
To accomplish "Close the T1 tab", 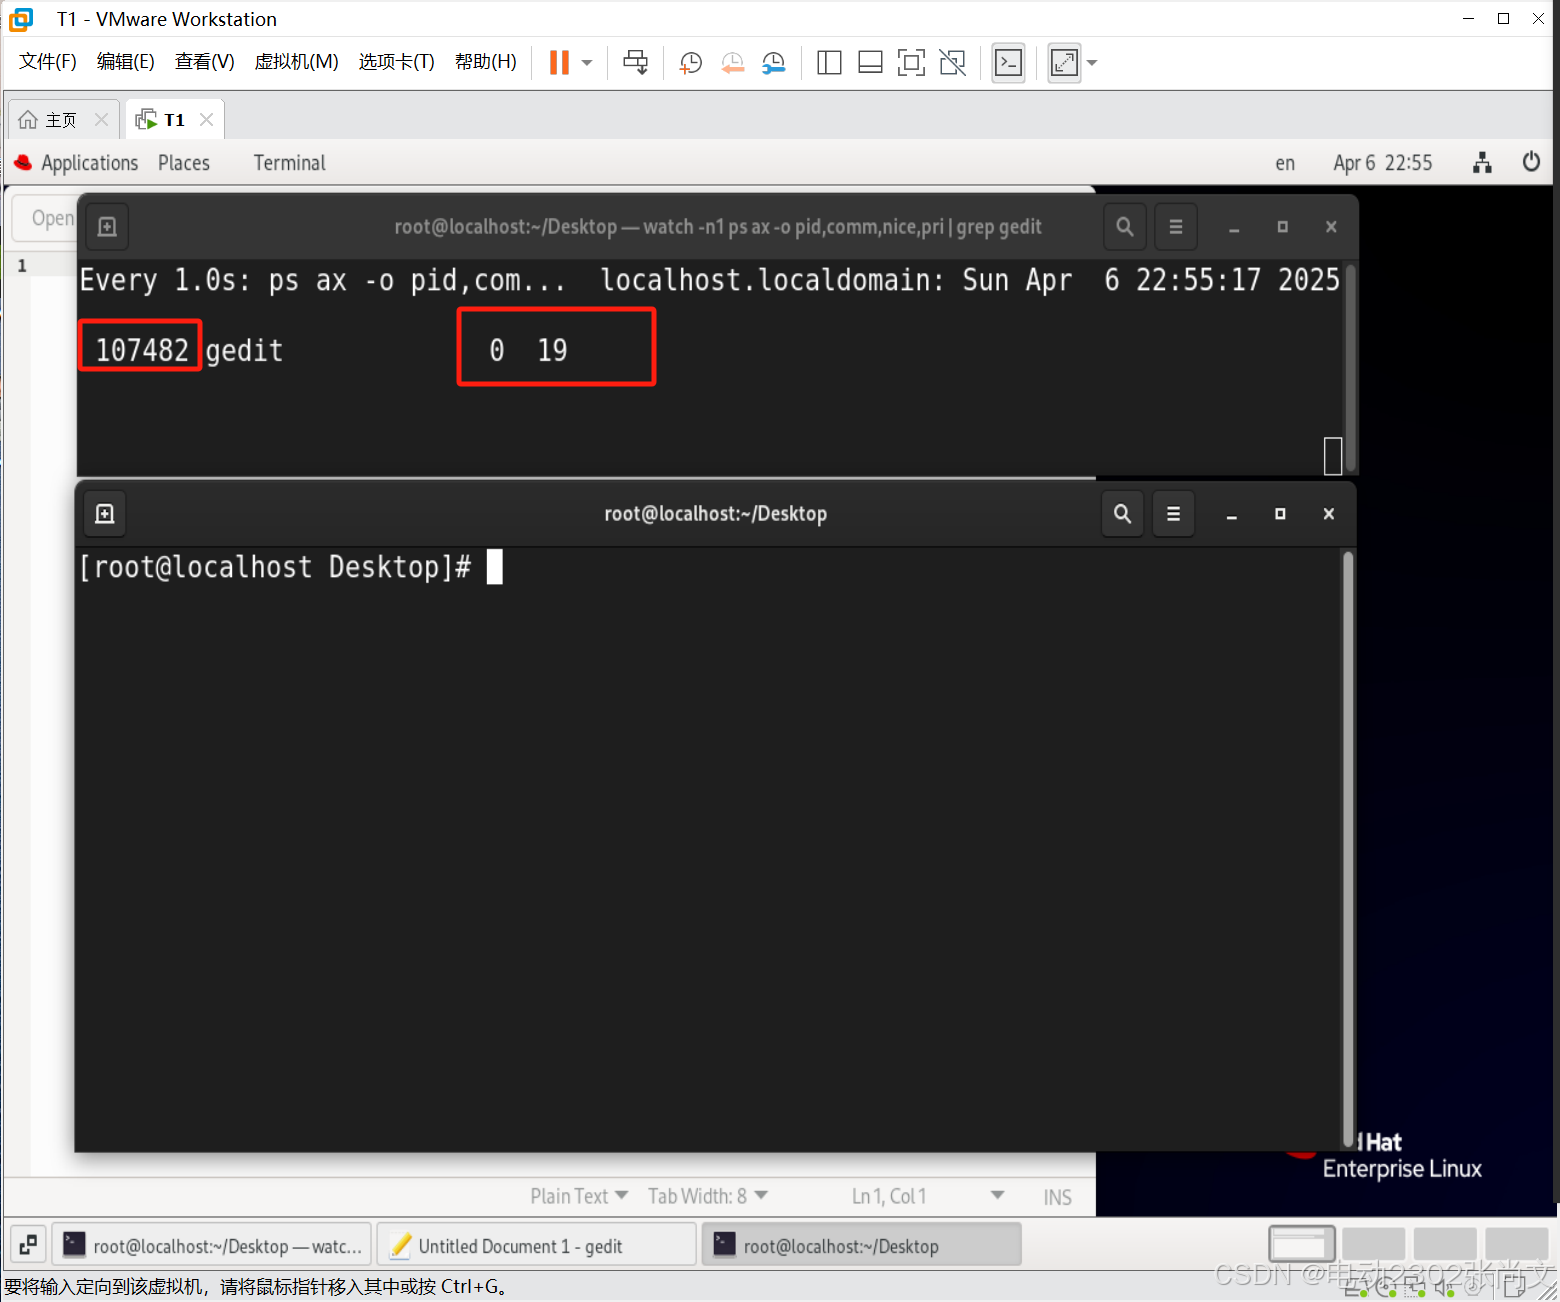I will tap(206, 120).
